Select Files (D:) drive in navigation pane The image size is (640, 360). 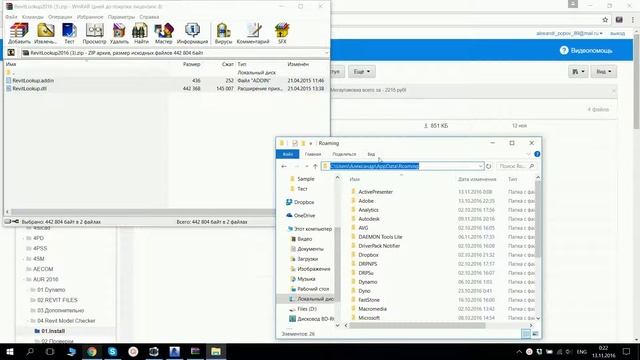(x=303, y=309)
